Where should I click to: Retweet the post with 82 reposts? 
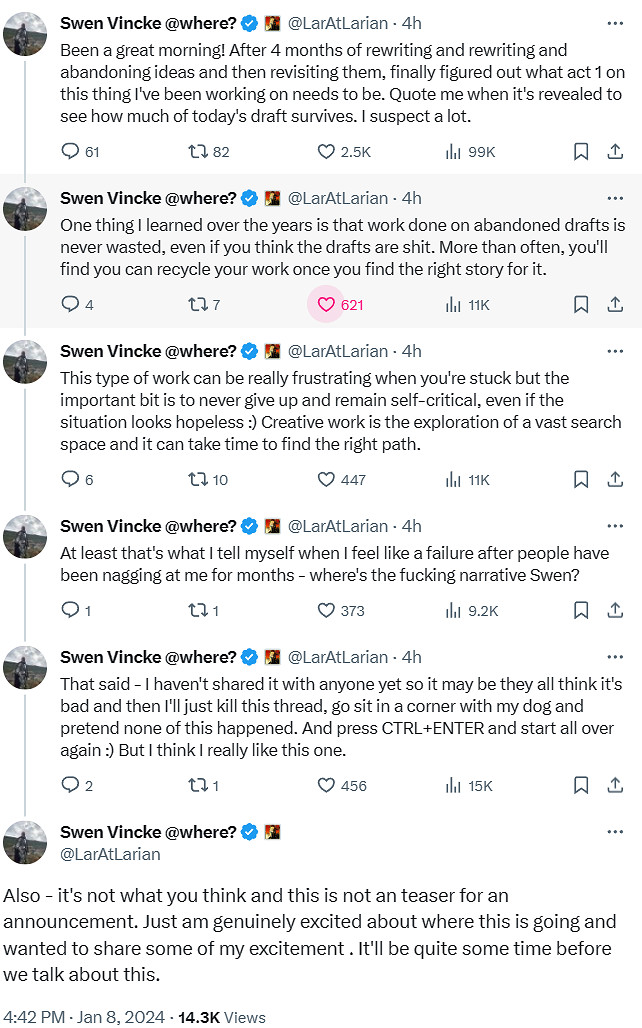(198, 152)
